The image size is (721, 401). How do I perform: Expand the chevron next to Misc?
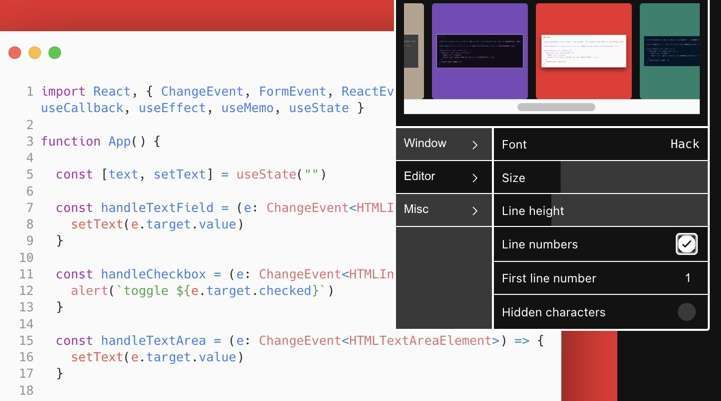click(475, 210)
